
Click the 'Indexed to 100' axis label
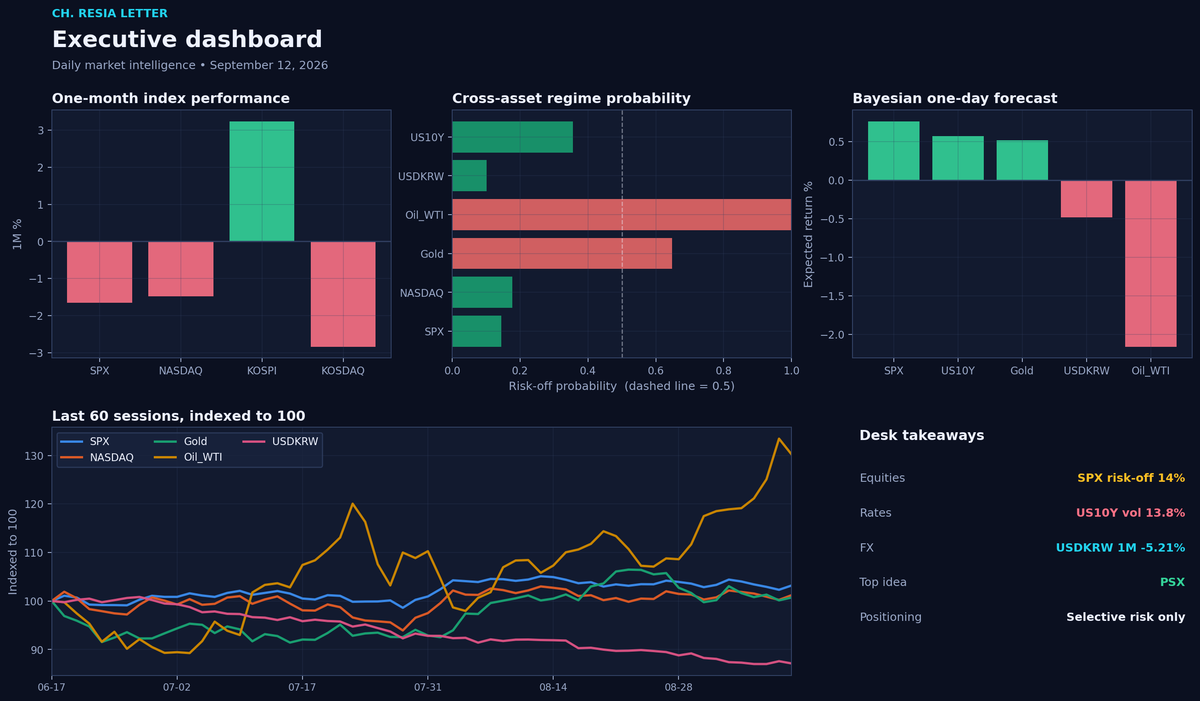point(13,551)
